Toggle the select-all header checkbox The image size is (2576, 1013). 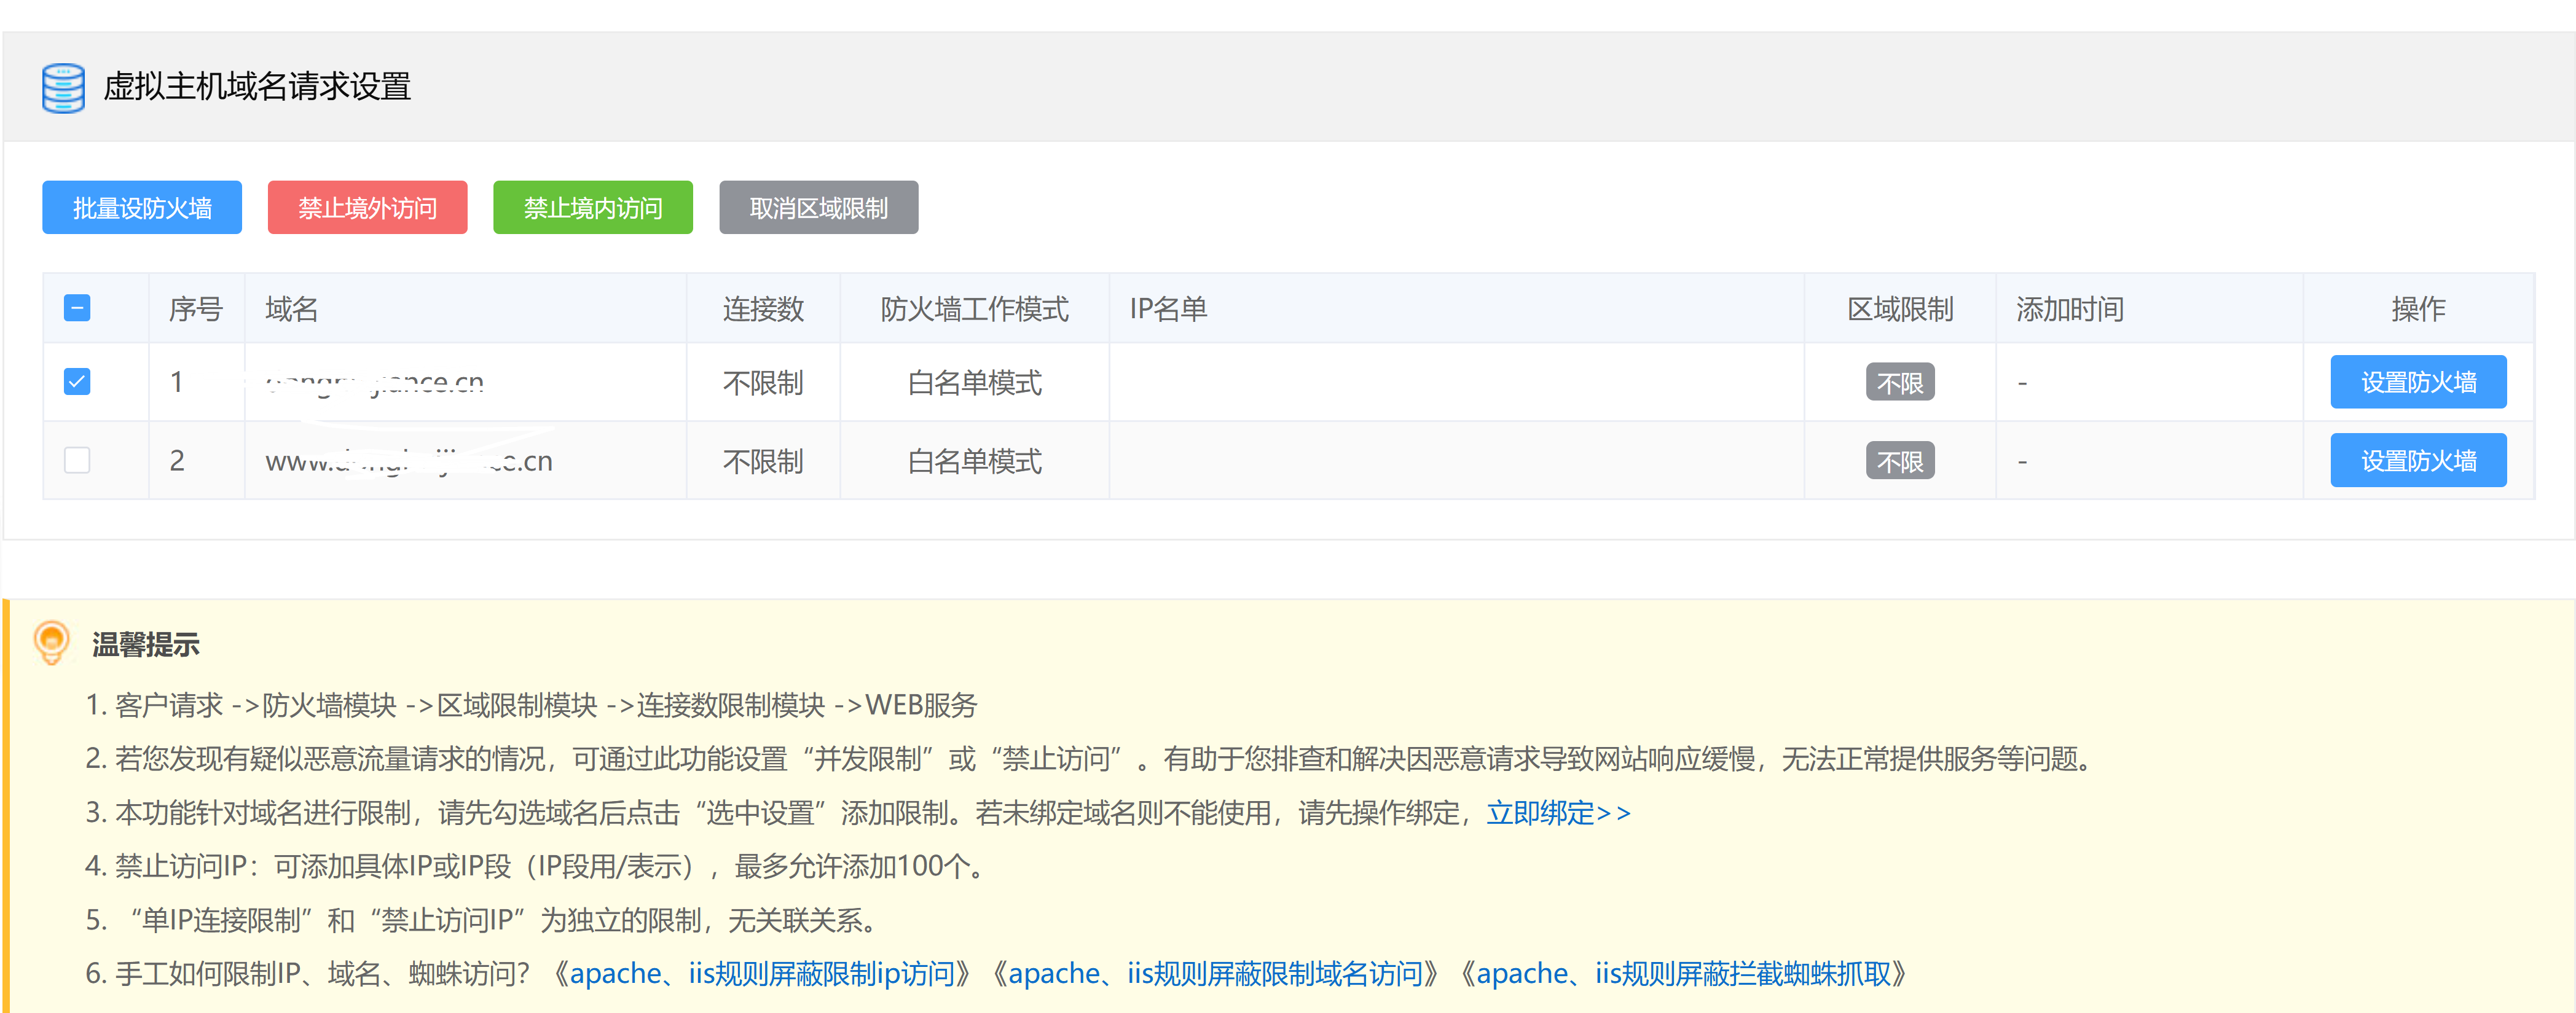77,308
